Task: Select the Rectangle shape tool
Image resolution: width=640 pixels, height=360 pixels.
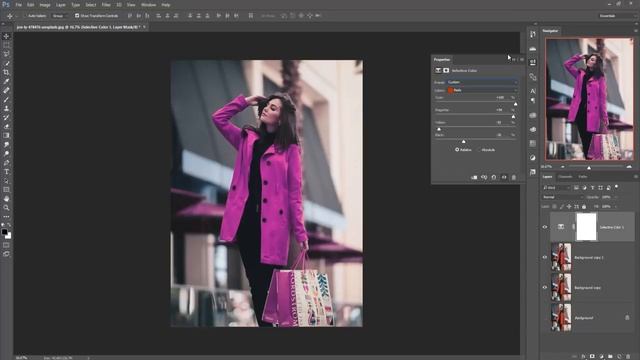Action: [6, 189]
